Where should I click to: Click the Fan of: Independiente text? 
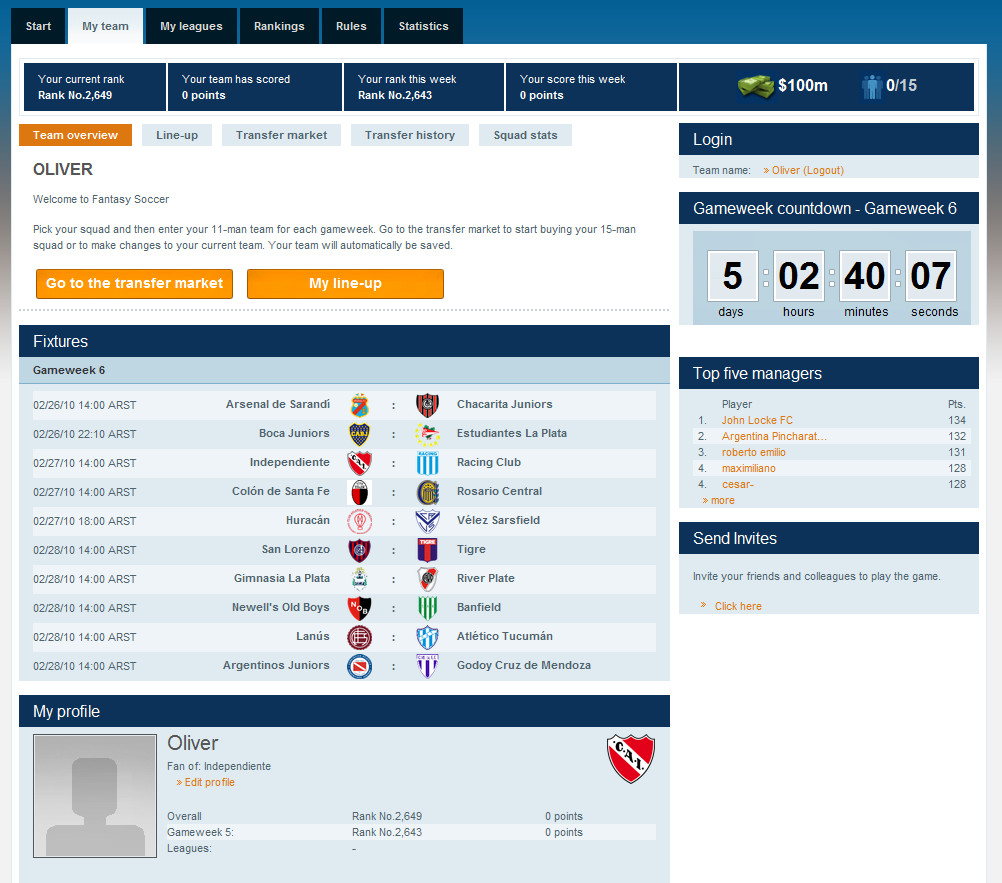pos(219,766)
